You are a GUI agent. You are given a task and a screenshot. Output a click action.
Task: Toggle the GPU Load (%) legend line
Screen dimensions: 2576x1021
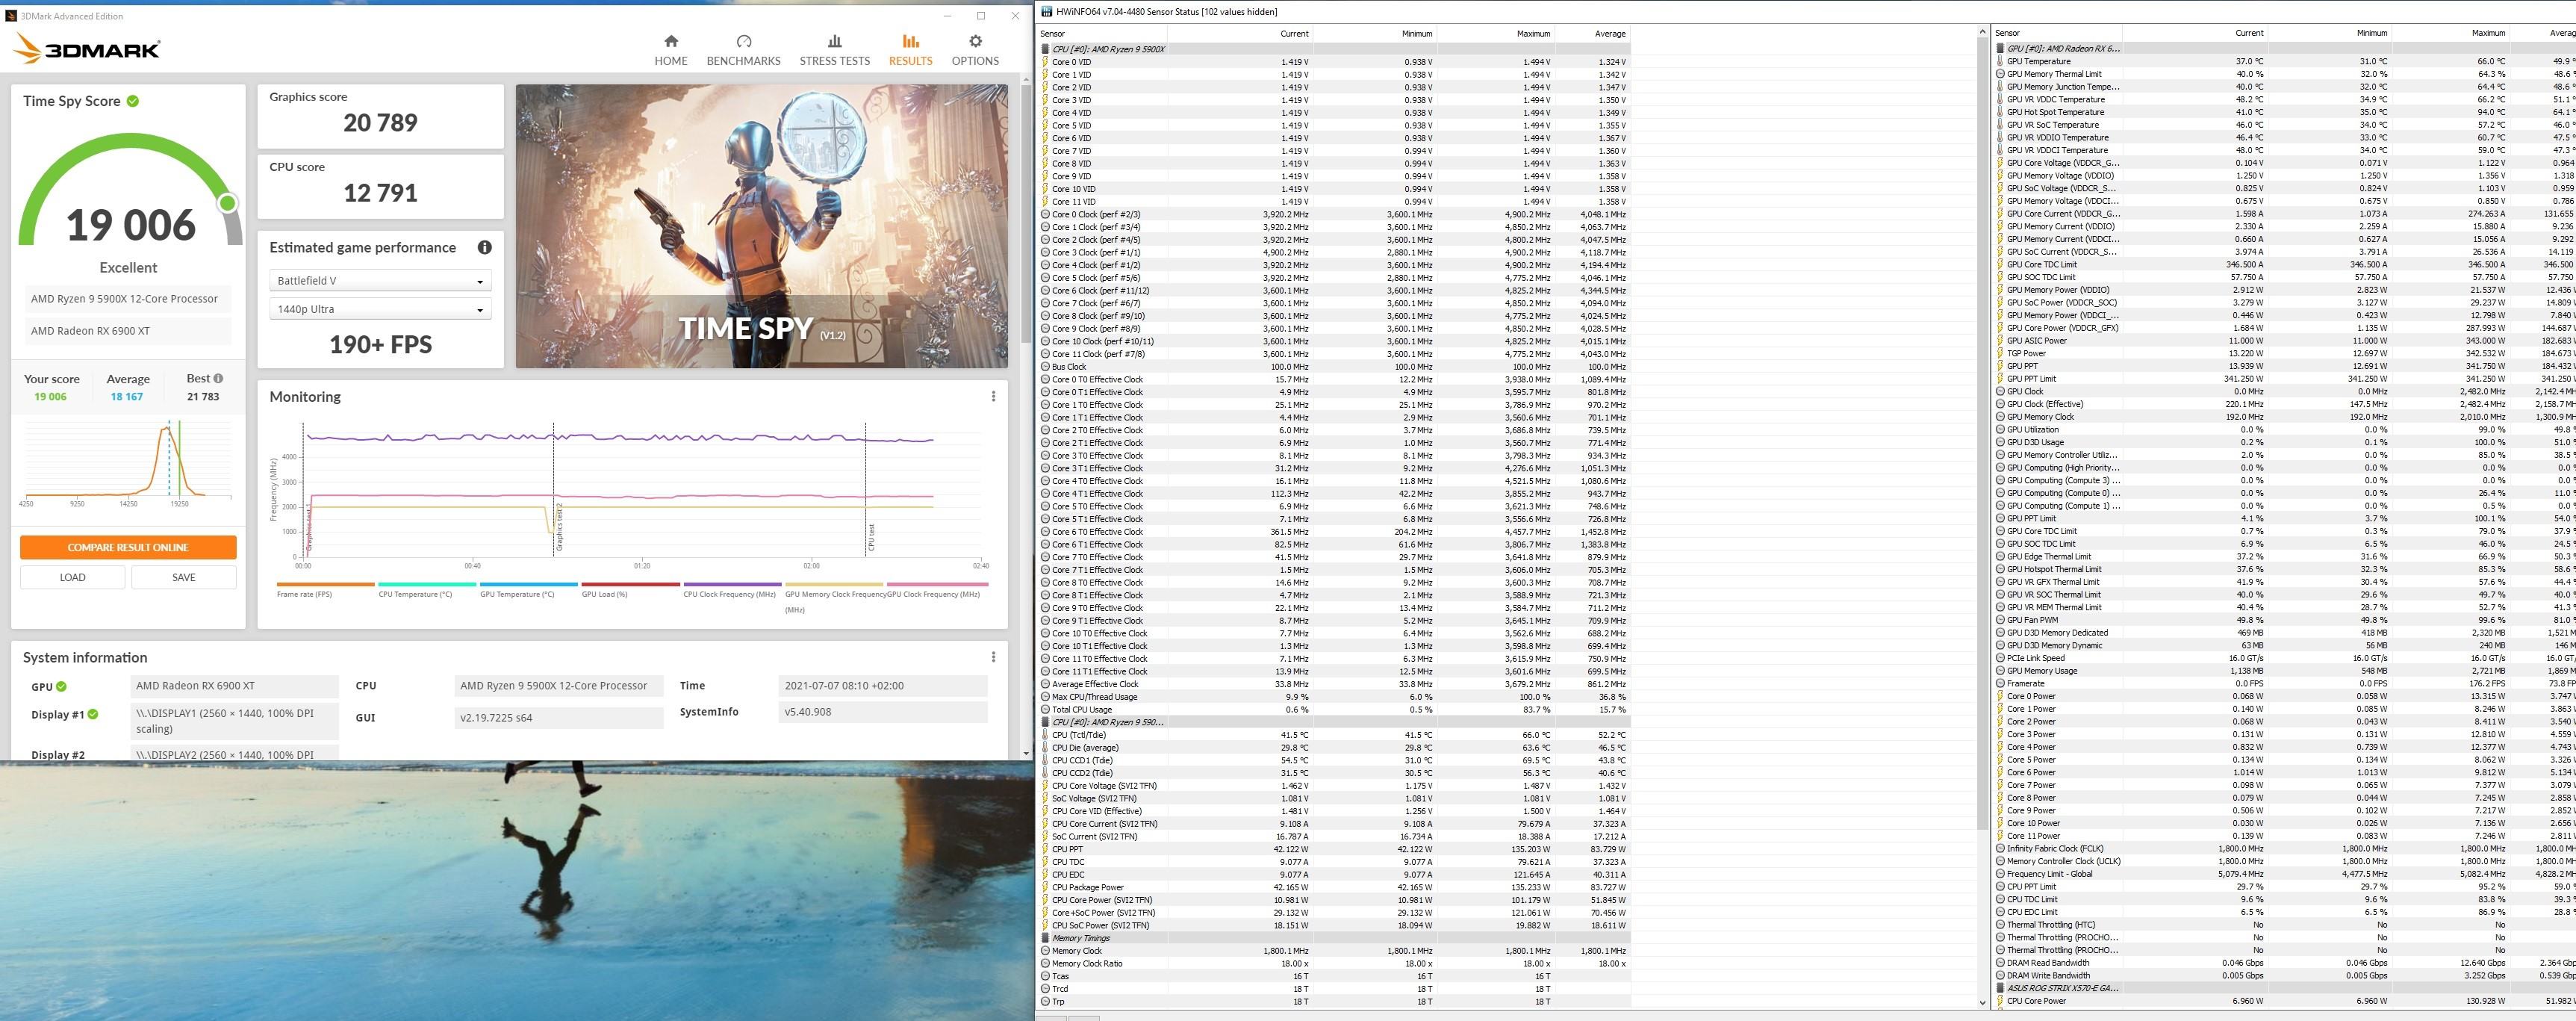pyautogui.click(x=630, y=590)
